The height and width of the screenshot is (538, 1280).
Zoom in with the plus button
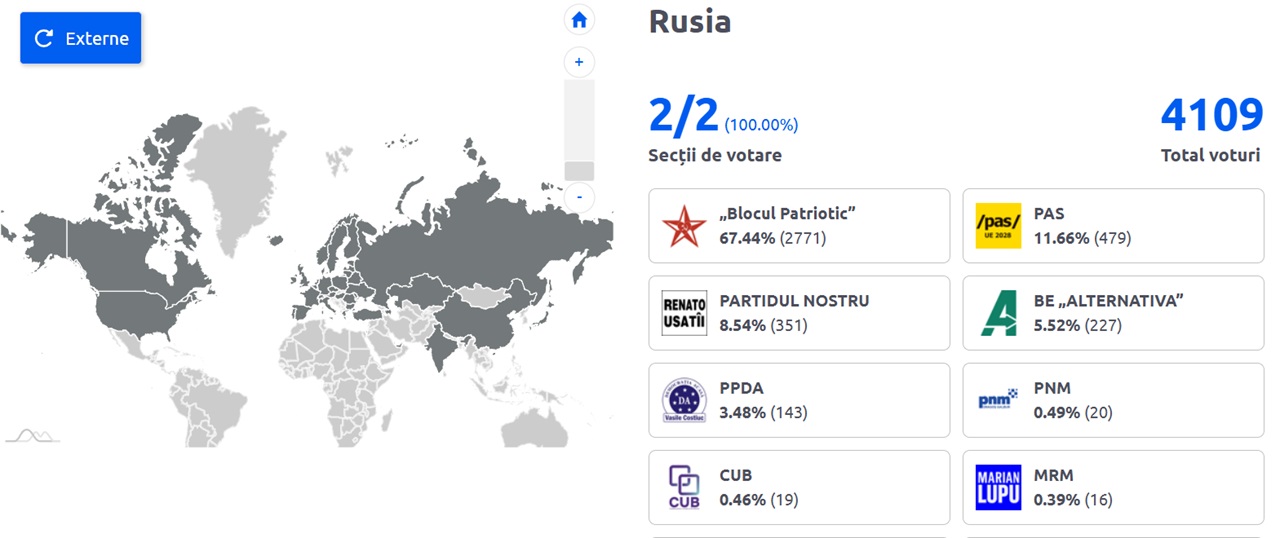(x=579, y=62)
